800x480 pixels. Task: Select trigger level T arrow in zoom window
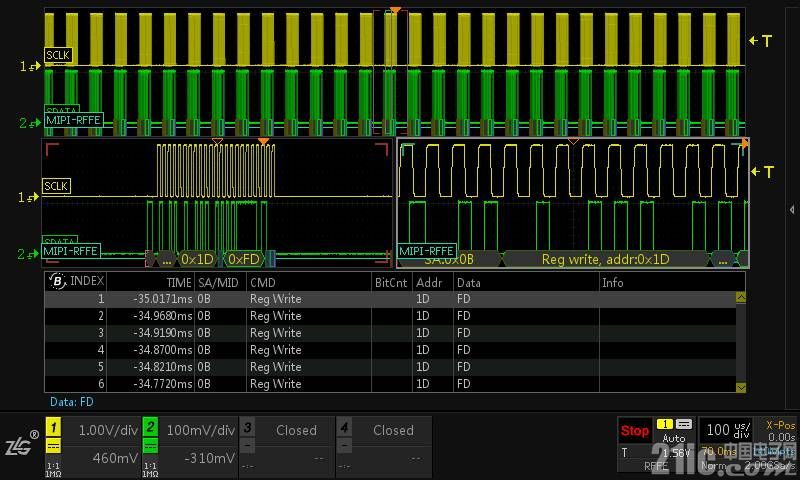coord(762,172)
